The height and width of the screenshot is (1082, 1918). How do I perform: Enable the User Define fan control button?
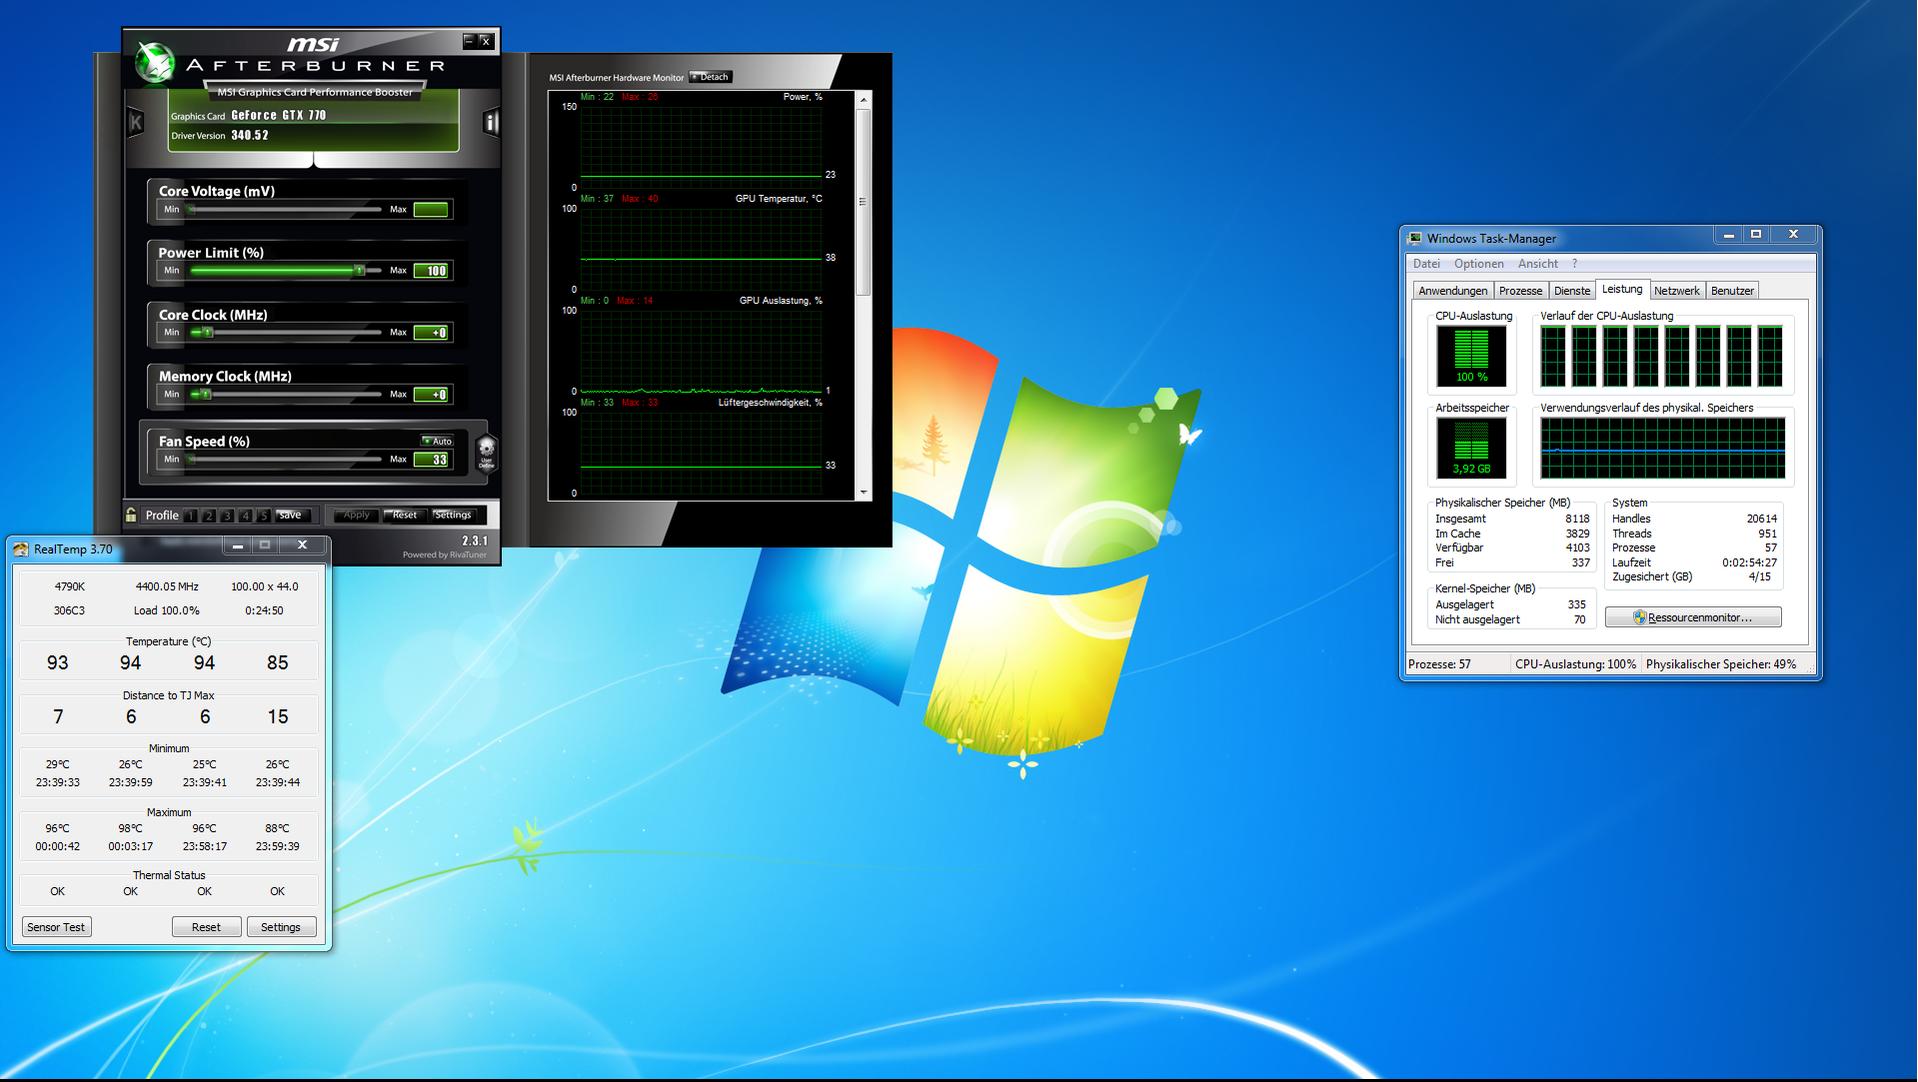[x=486, y=452]
